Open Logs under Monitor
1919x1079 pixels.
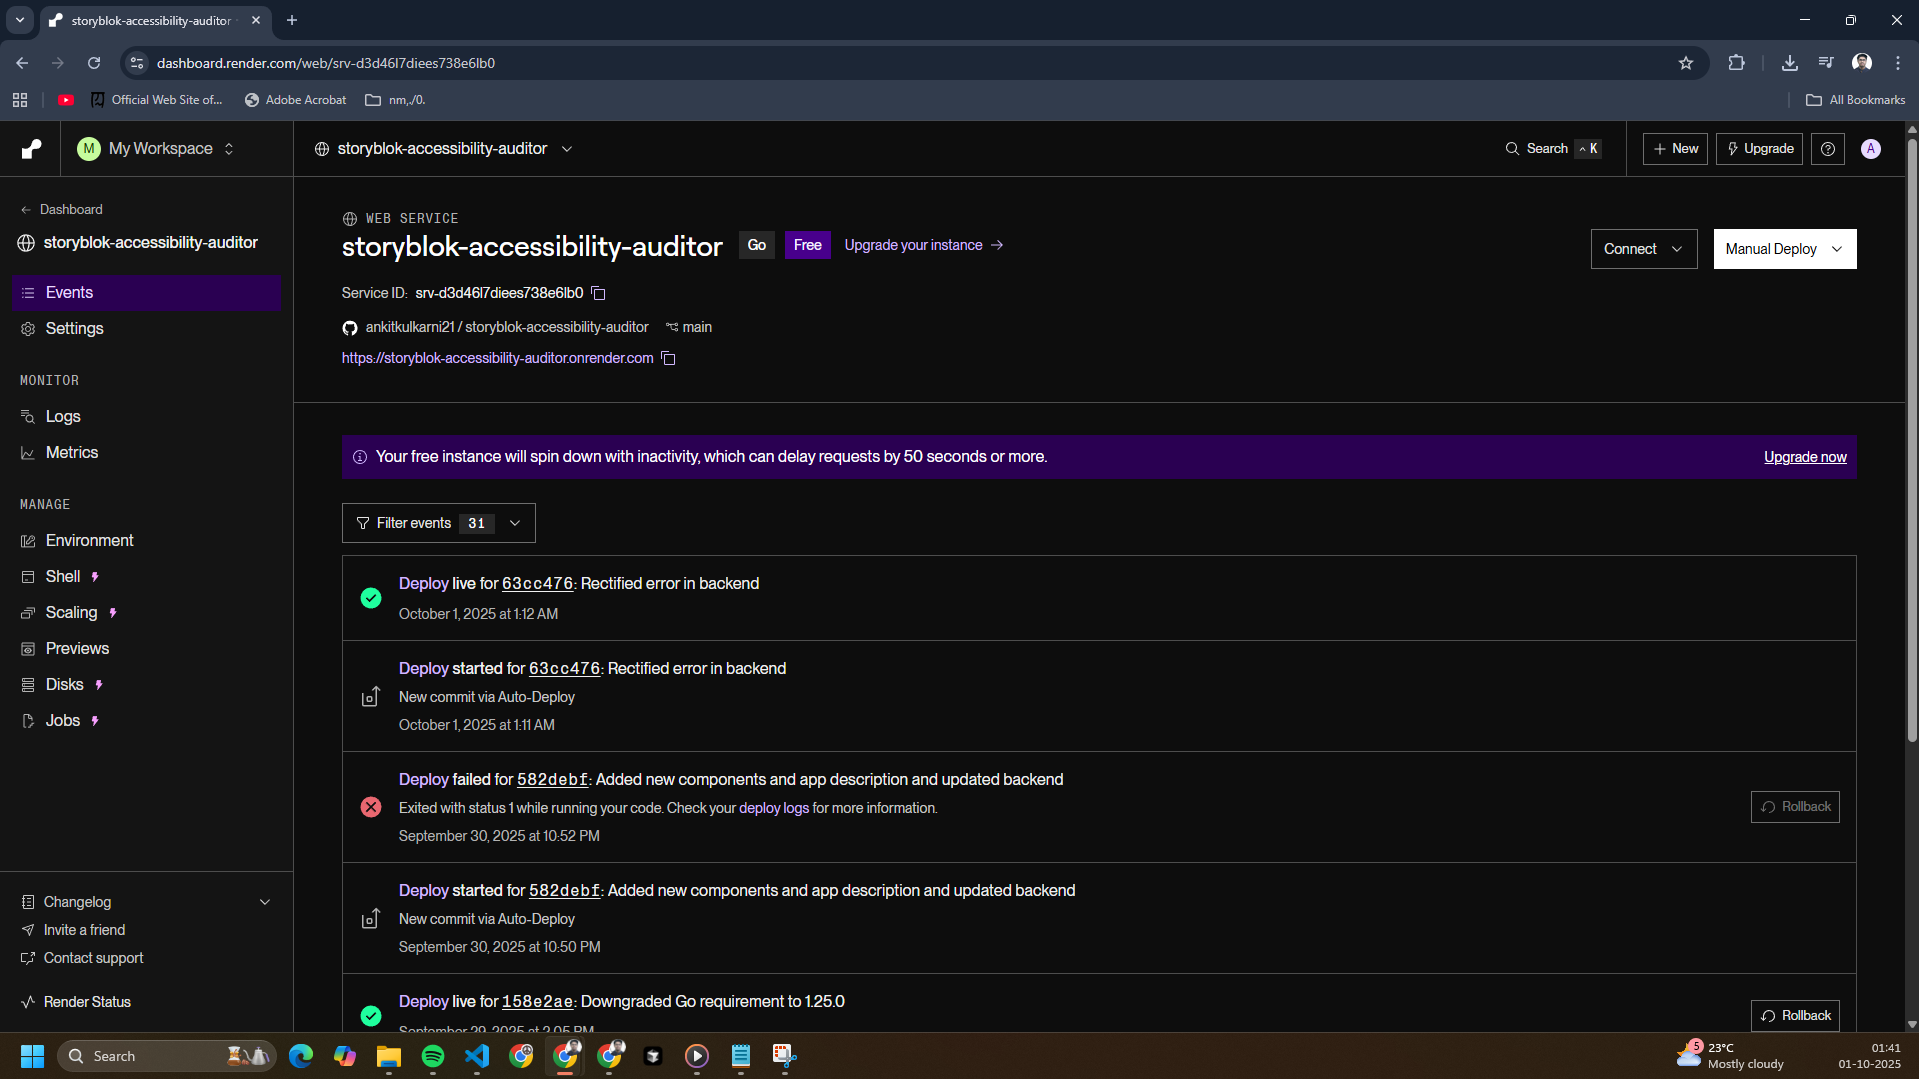tap(146, 417)
